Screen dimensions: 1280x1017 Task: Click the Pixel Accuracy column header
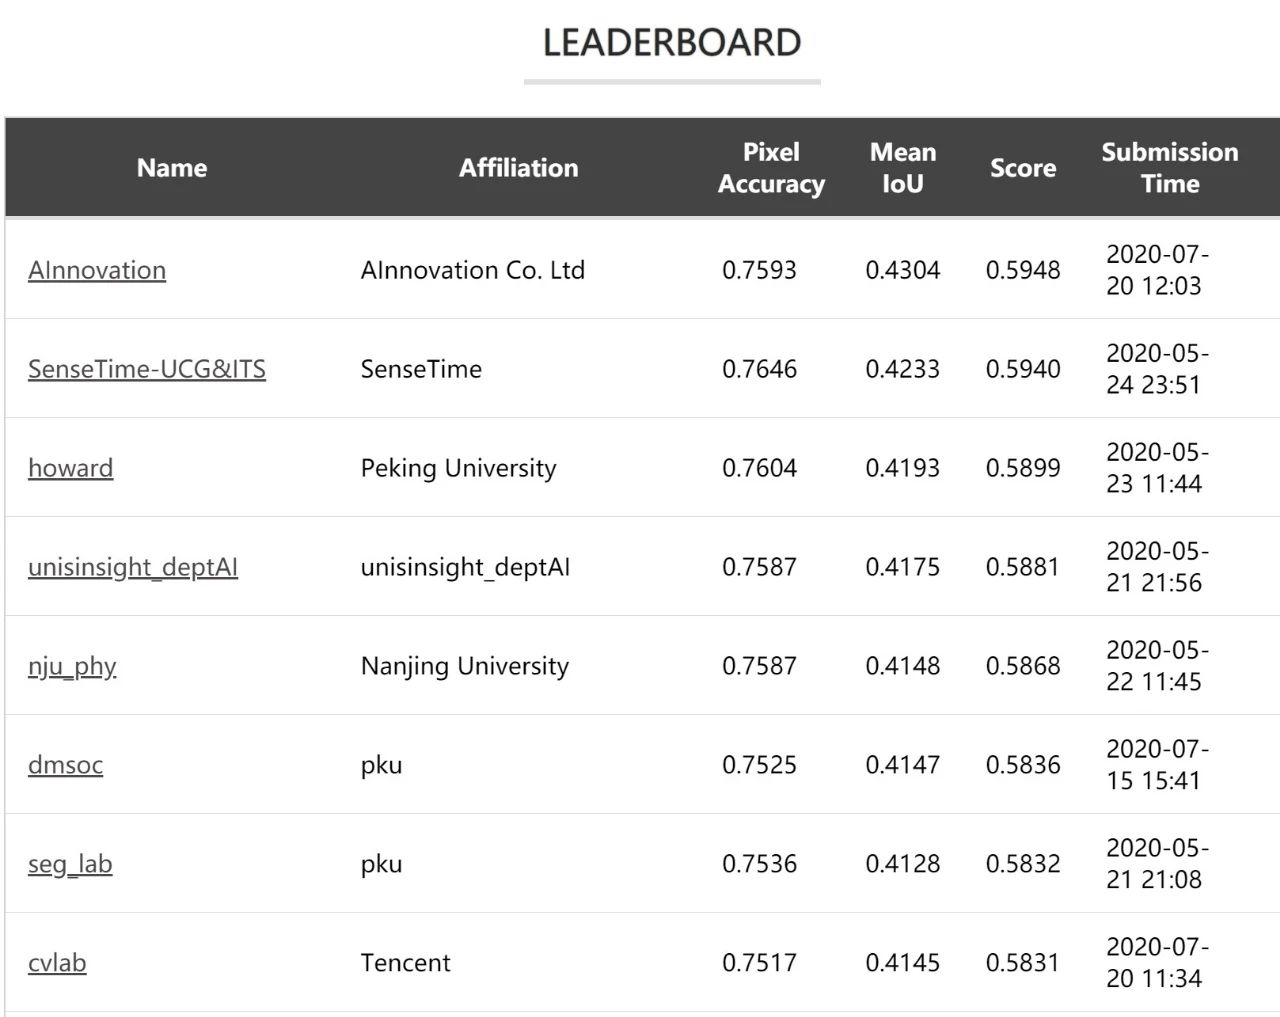(771, 168)
